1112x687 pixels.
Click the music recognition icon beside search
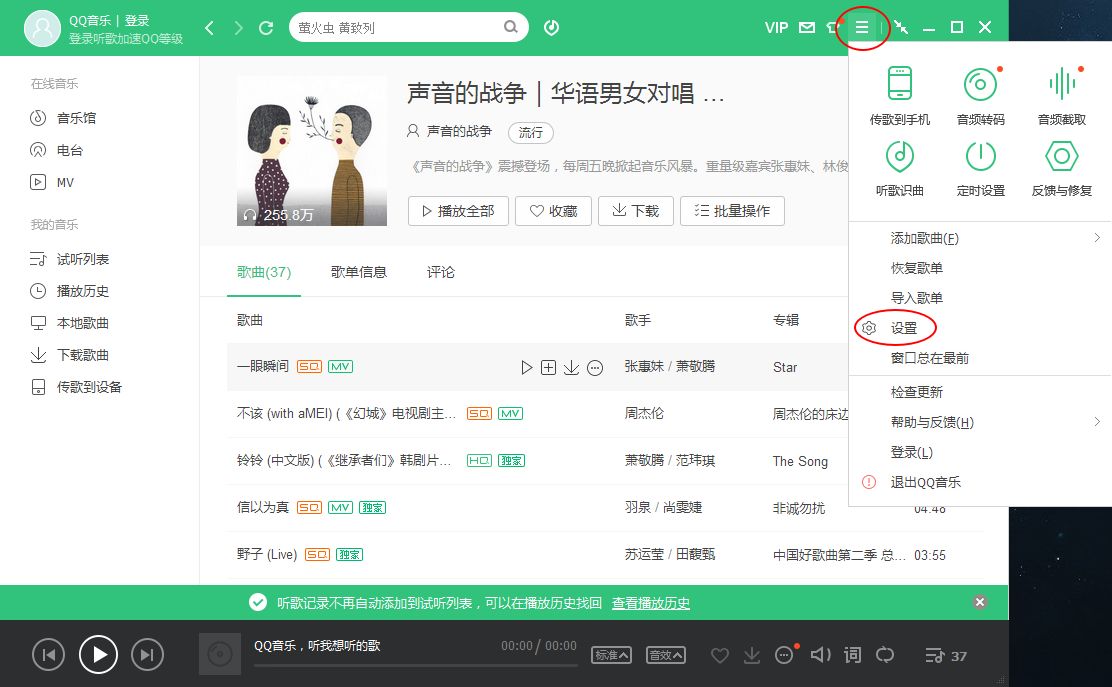click(551, 28)
